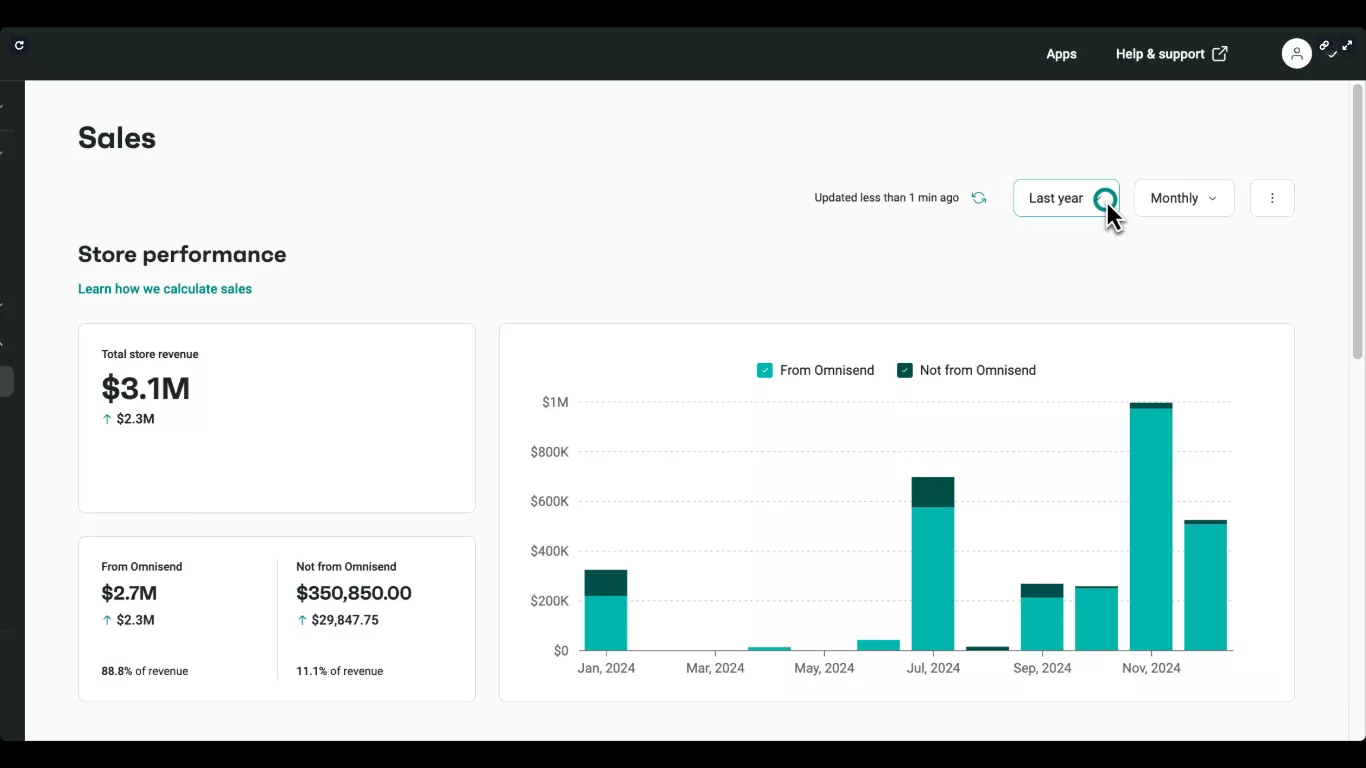Open the Last year date range dropdown
Screen dimensions: 1366x768
coord(1062,198)
